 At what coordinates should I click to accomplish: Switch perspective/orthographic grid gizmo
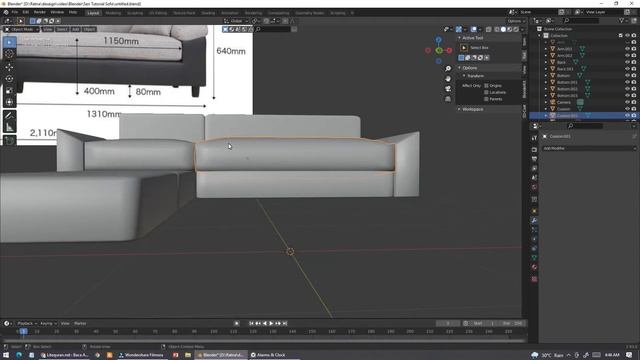[x=448, y=99]
